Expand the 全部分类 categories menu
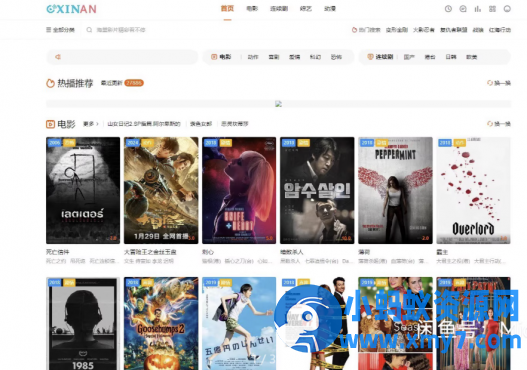Image resolution: width=527 pixels, height=370 pixels. [60, 30]
